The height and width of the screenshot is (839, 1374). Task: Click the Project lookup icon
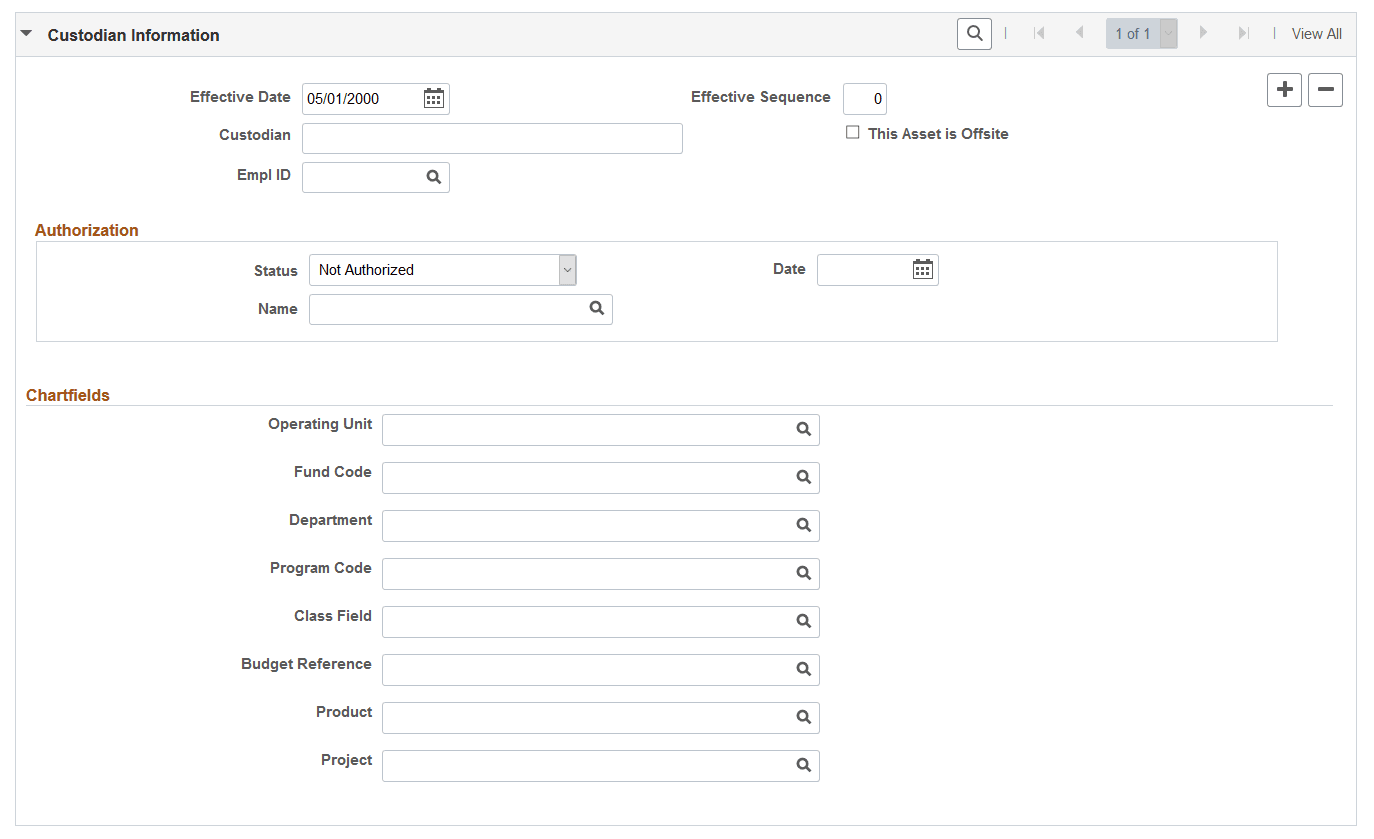803,765
